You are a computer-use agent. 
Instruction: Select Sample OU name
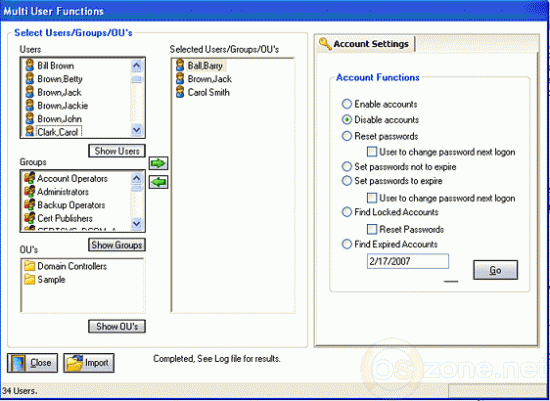point(52,279)
